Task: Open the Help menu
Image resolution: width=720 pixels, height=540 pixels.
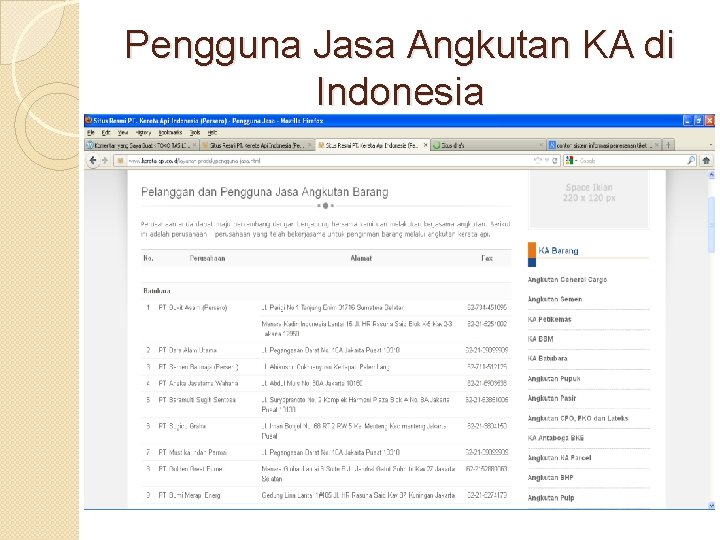Action: [x=212, y=132]
